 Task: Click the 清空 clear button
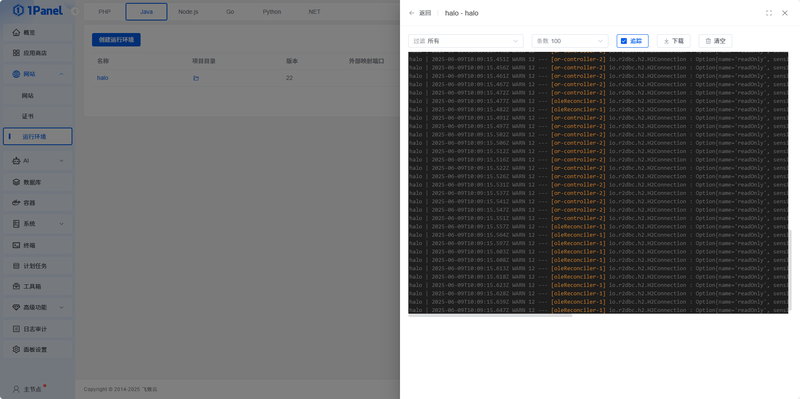[715, 41]
